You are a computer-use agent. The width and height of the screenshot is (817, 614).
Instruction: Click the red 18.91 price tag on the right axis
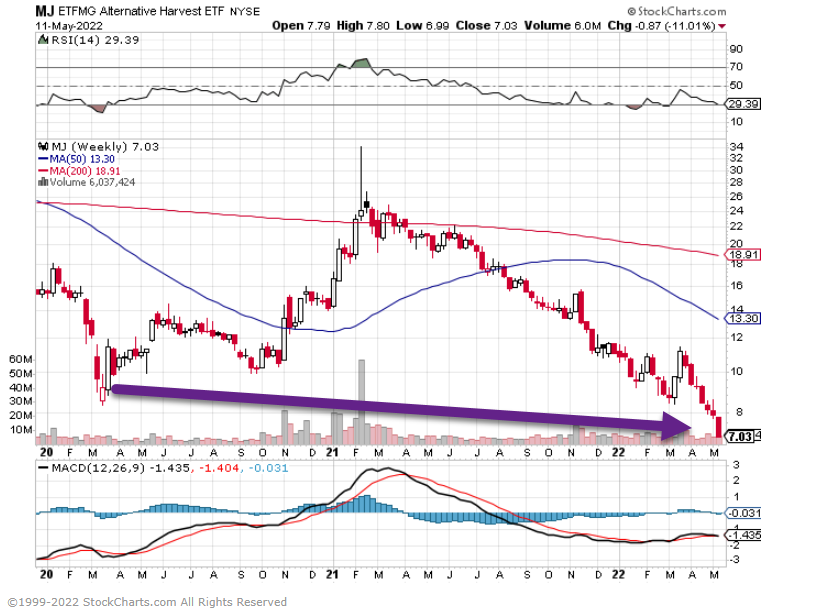pyautogui.click(x=743, y=255)
